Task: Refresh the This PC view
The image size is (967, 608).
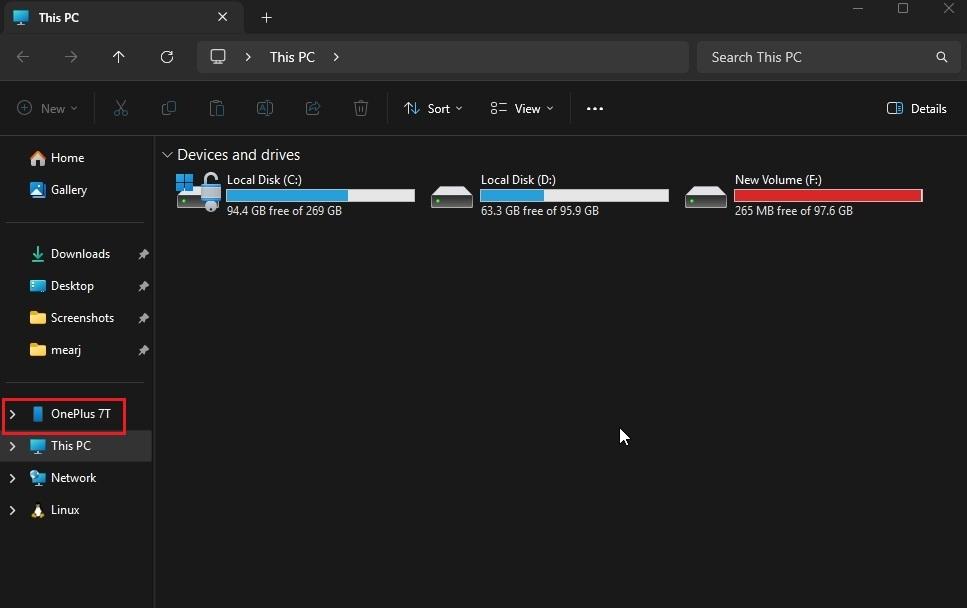Action: point(167,57)
